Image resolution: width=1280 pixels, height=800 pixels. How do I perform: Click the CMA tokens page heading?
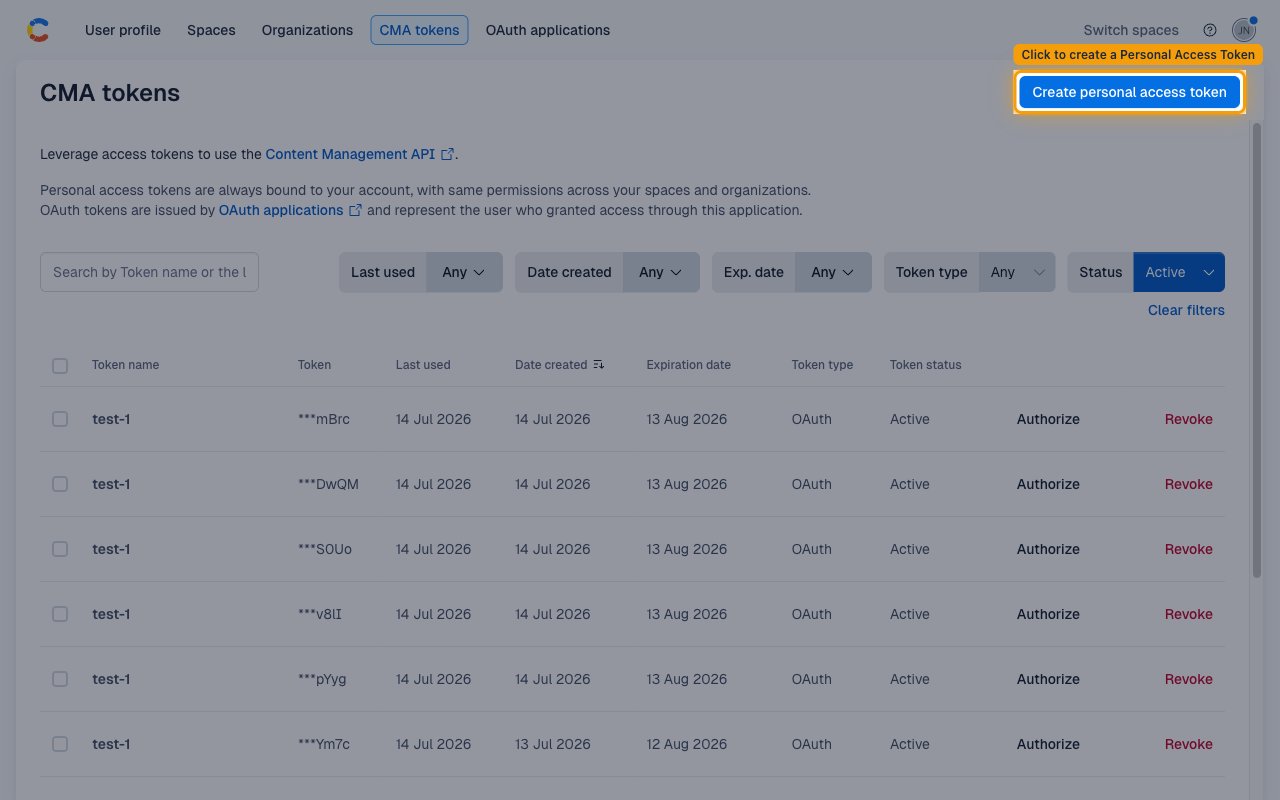point(110,93)
